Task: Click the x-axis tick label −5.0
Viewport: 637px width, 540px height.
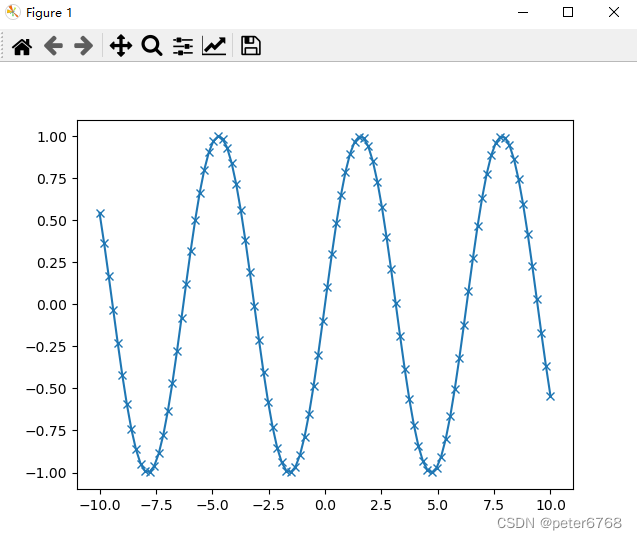Action: pyautogui.click(x=212, y=505)
